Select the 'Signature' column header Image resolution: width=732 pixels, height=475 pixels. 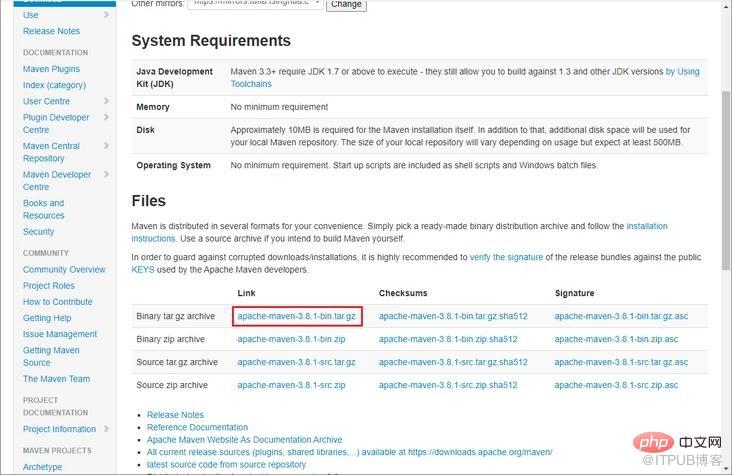[574, 293]
